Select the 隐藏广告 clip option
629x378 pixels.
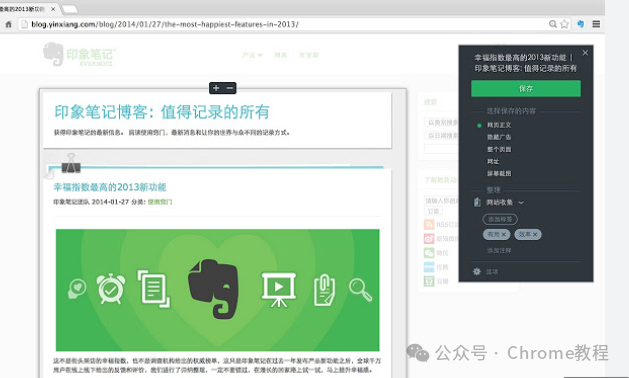(499, 137)
